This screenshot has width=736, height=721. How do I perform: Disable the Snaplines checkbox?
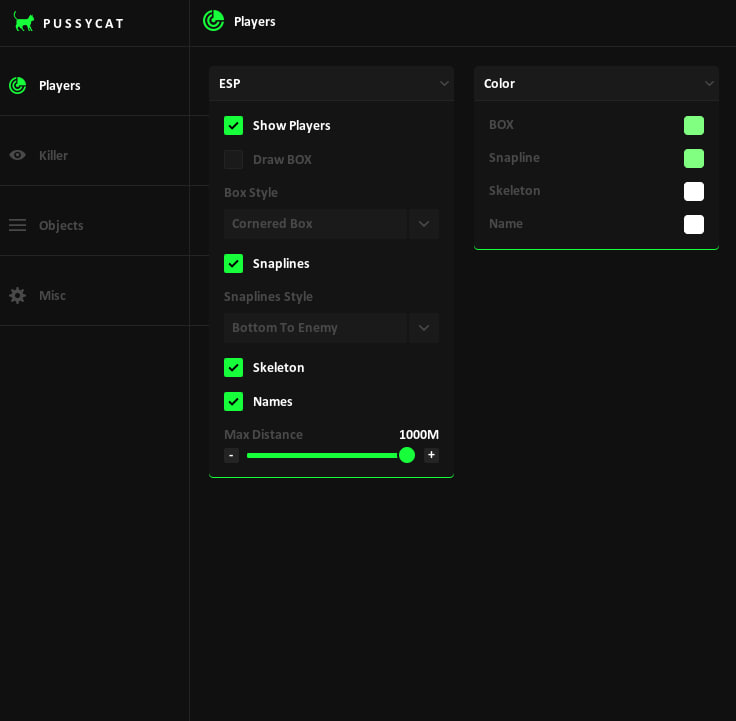(x=233, y=263)
